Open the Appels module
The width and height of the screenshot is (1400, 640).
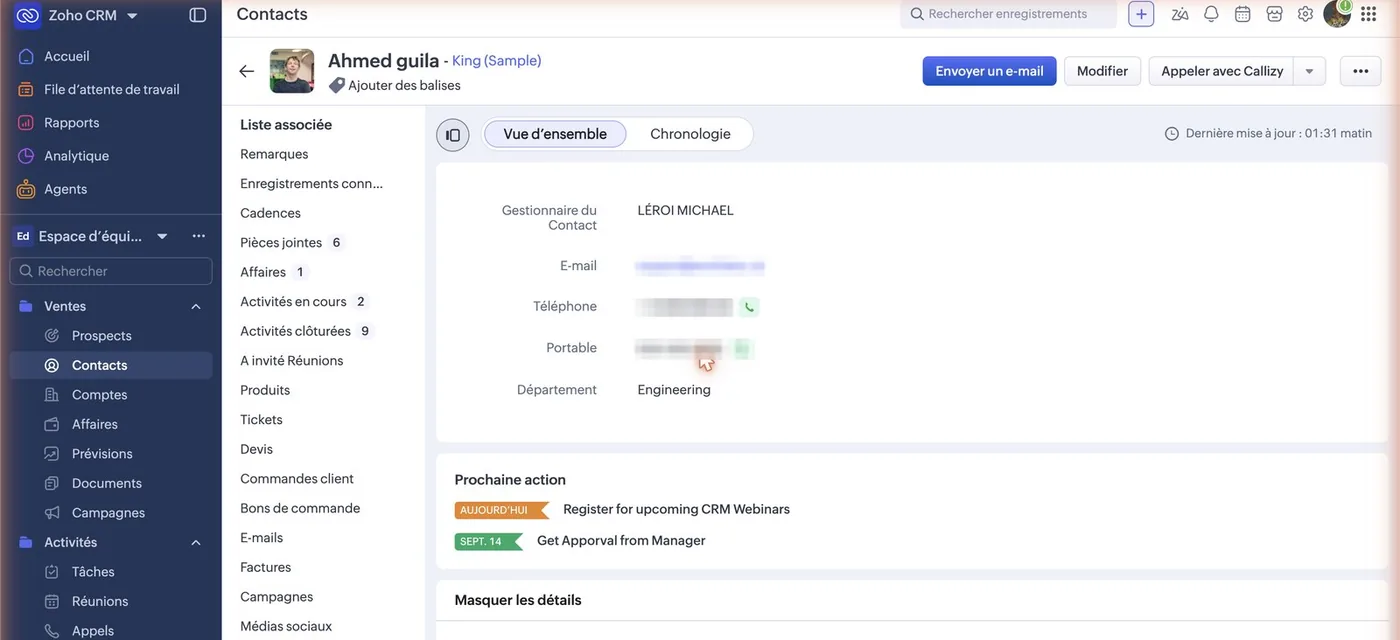tap(92, 630)
